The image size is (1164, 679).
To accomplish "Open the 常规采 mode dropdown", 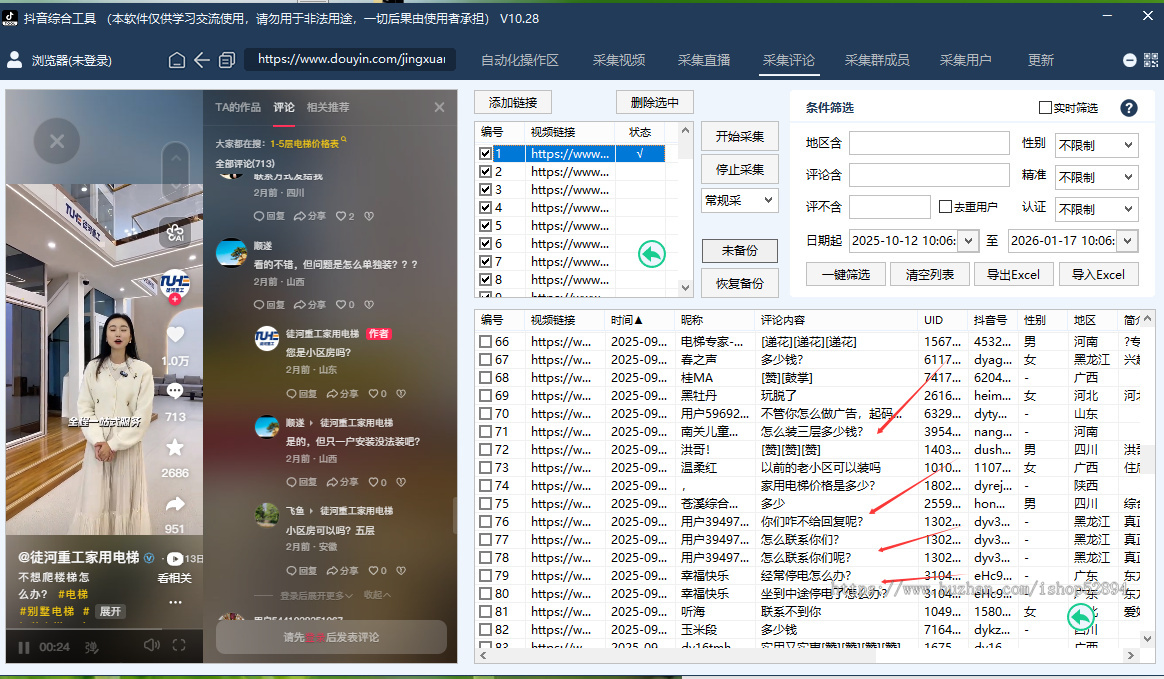I will click(x=739, y=200).
